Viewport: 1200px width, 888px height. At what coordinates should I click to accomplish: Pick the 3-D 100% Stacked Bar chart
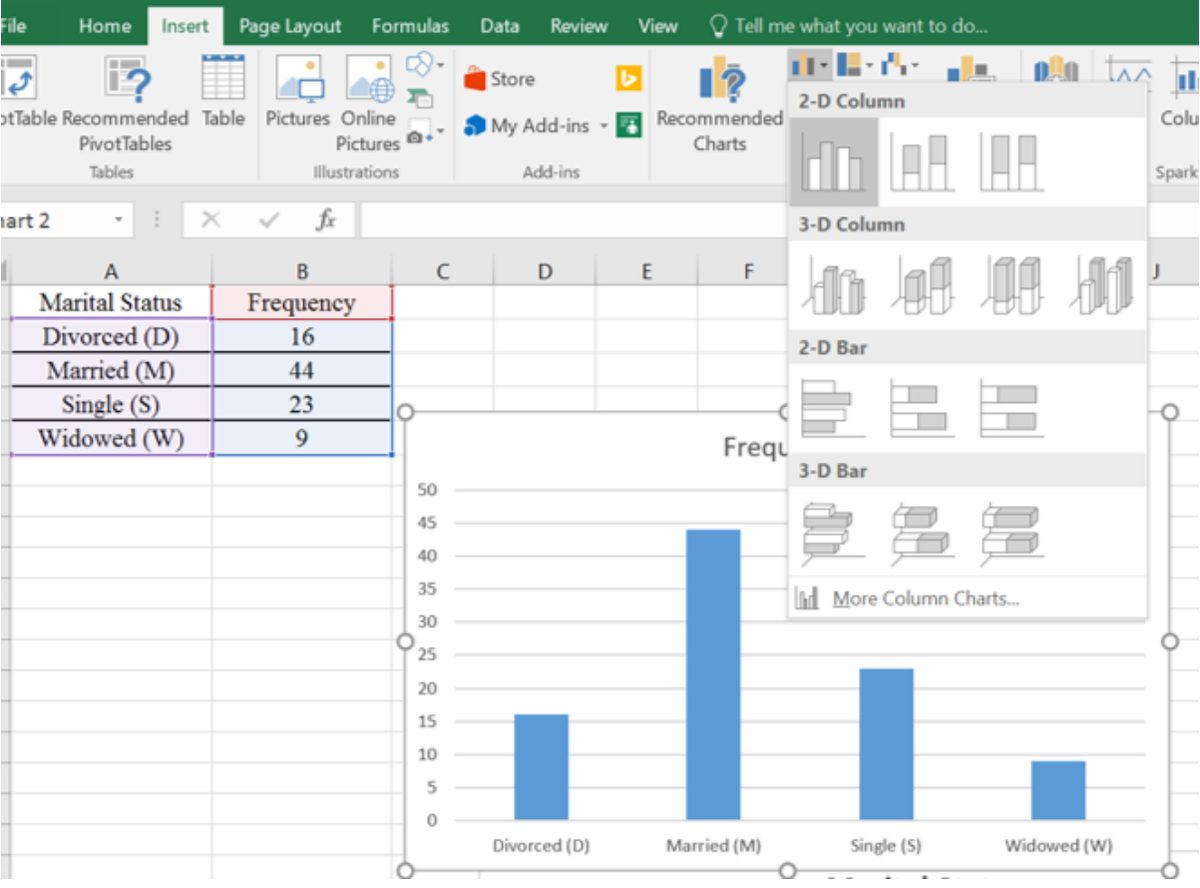click(1010, 531)
